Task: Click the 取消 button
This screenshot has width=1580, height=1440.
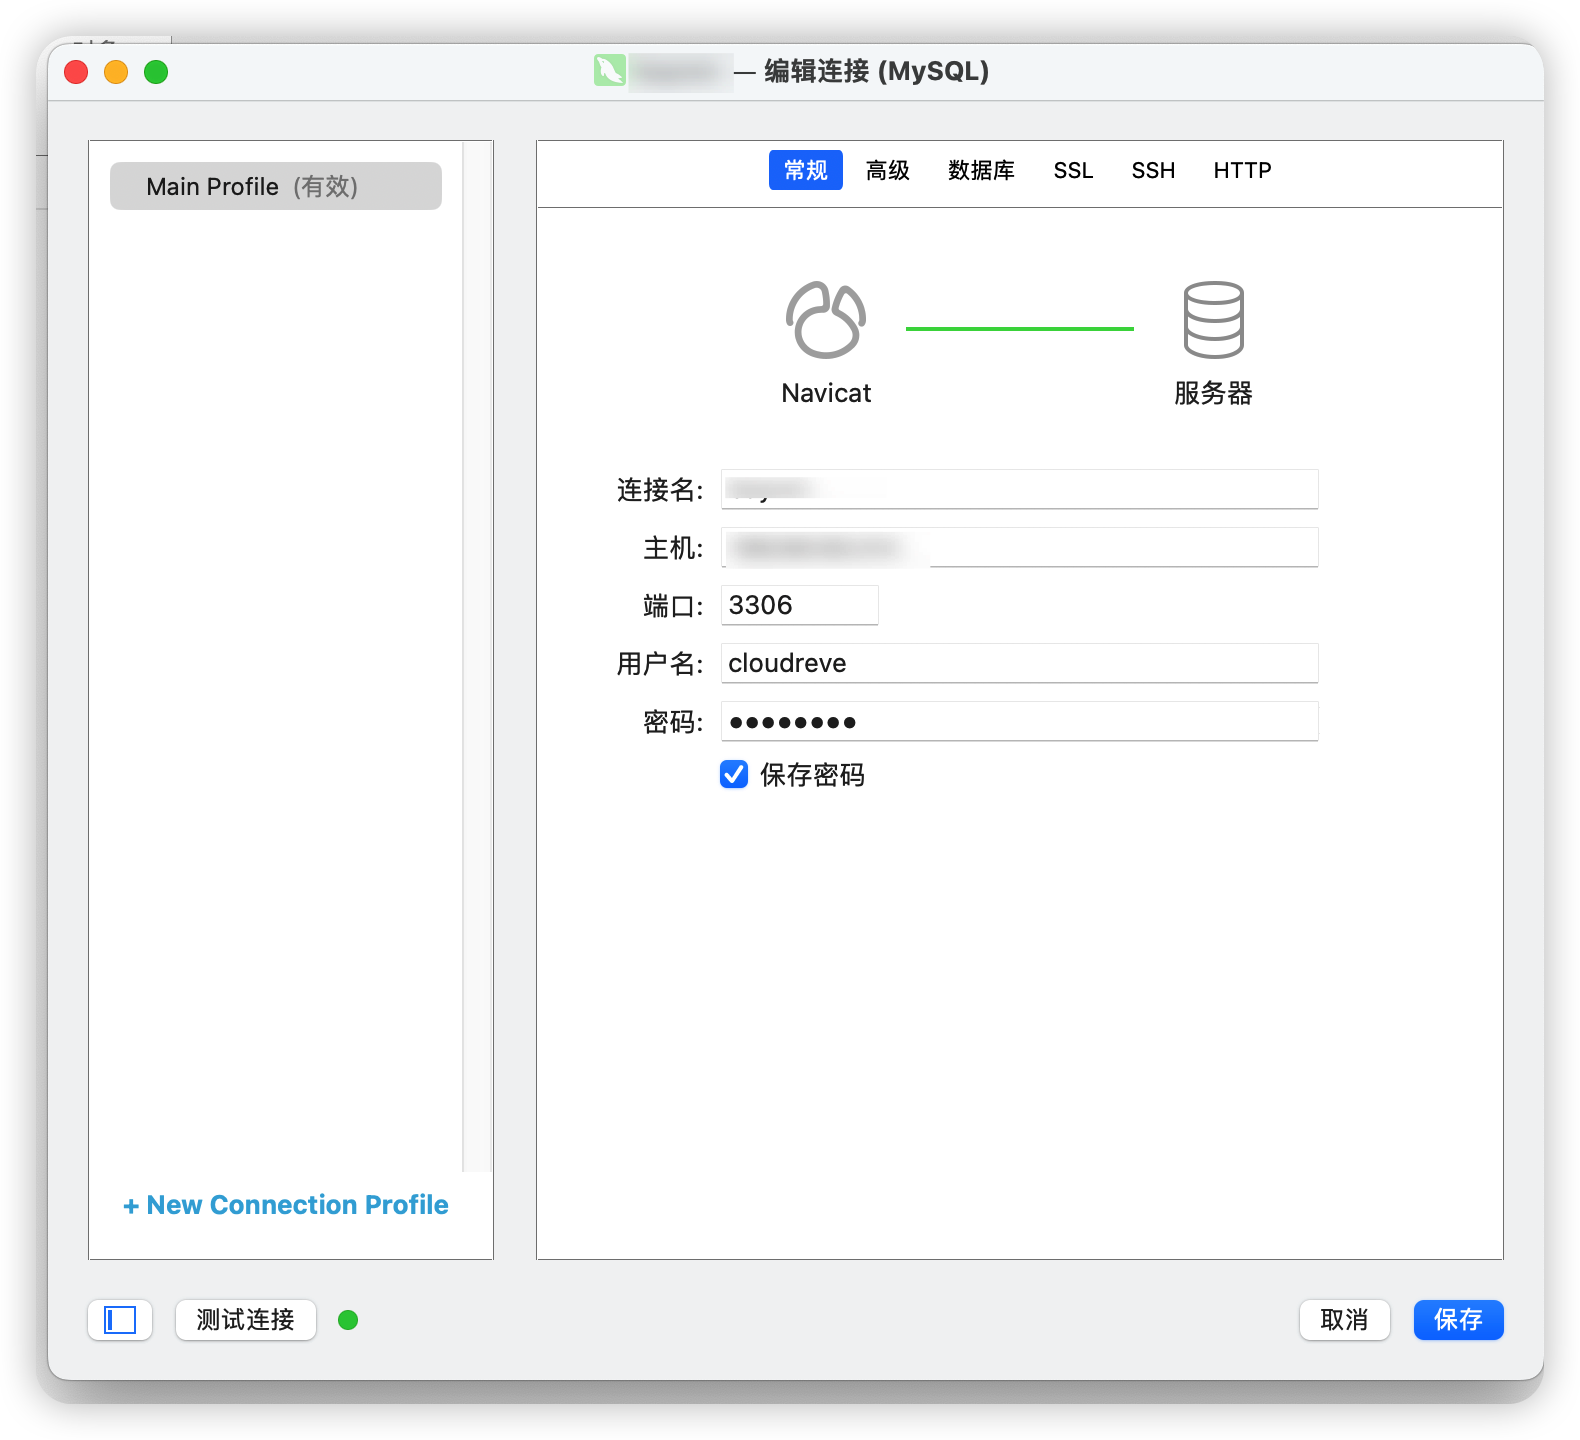Action: 1345,1320
